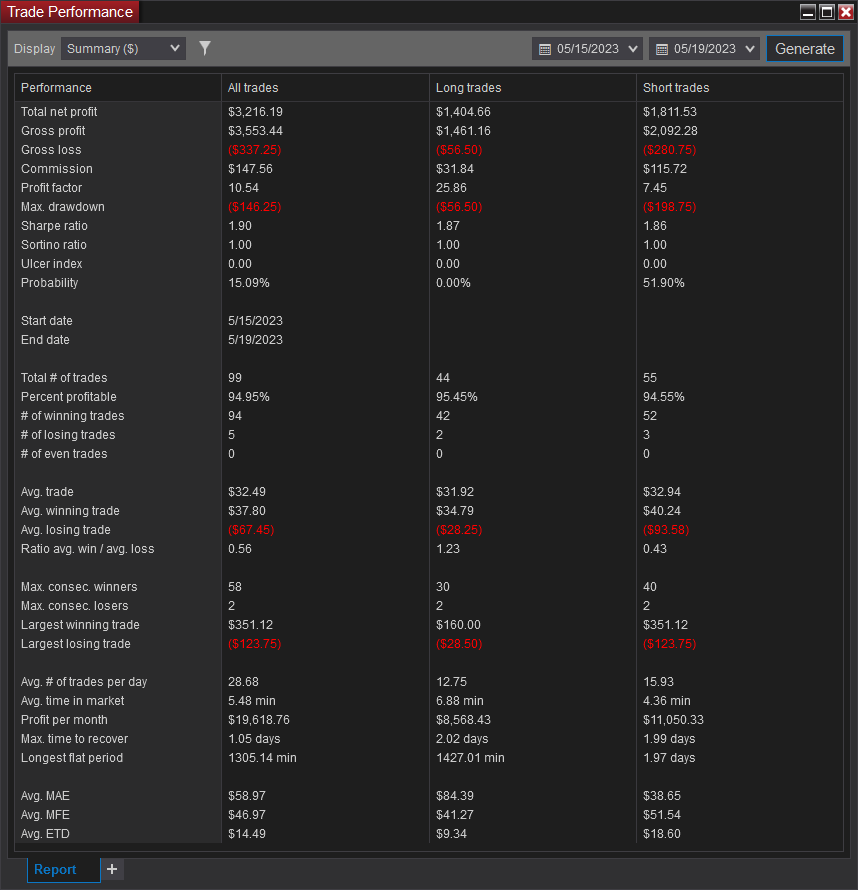The height and width of the screenshot is (890, 858).
Task: Click the Avg. trade value $32.49
Action: [x=247, y=492]
